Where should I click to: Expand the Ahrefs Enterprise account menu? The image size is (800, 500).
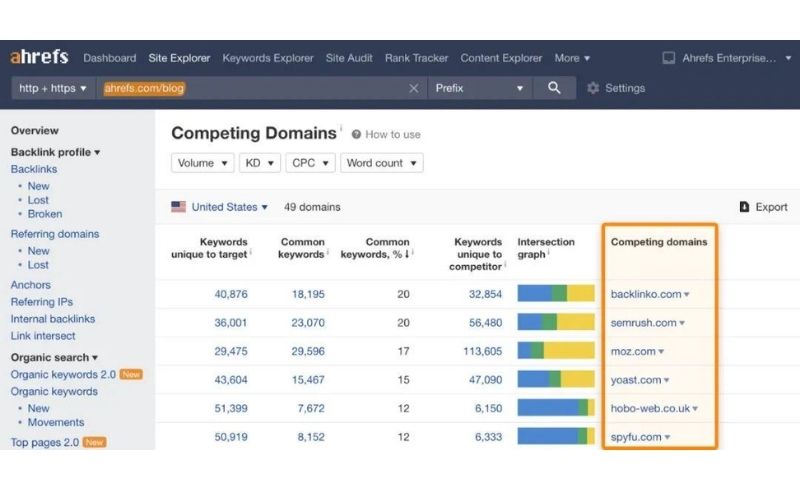pyautogui.click(x=788, y=58)
